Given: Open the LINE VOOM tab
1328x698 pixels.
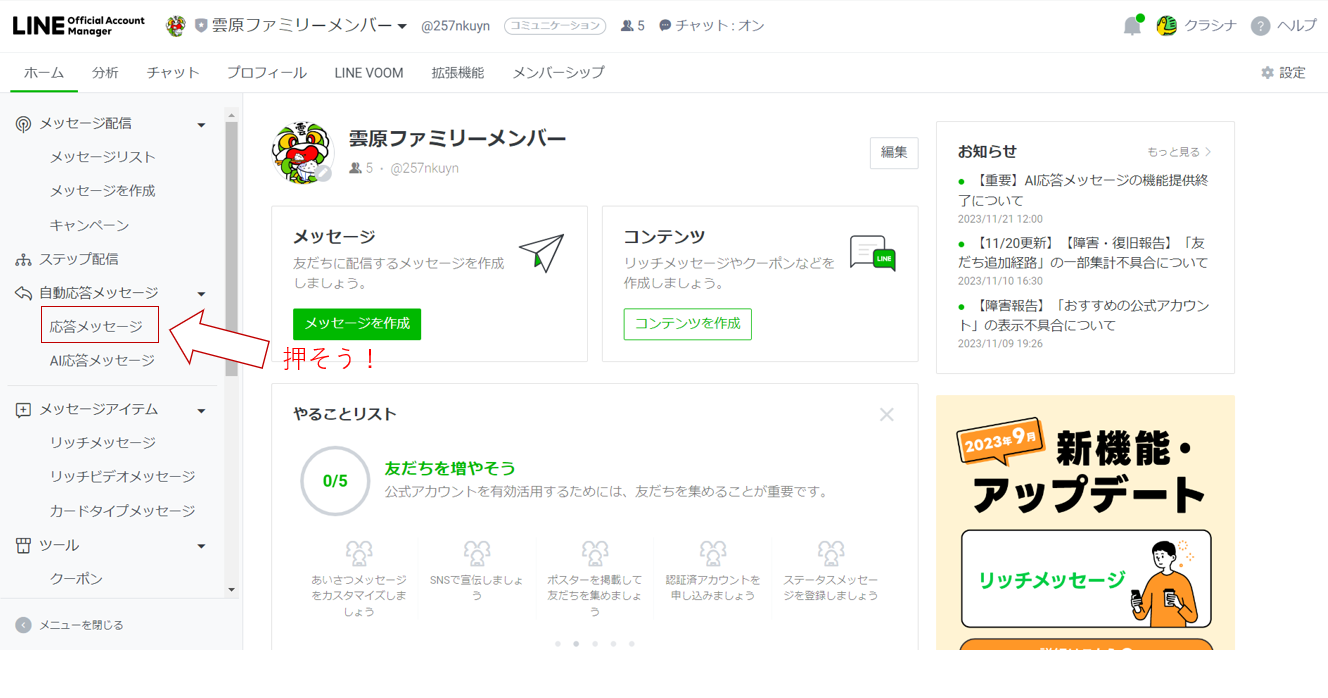Looking at the screenshot, I should click(x=369, y=73).
